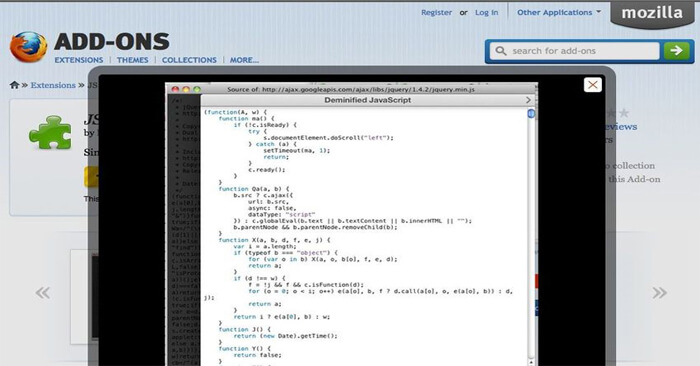The height and width of the screenshot is (366, 700).
Task: Click the scrollbar thumb in the code panel
Action: point(531,113)
